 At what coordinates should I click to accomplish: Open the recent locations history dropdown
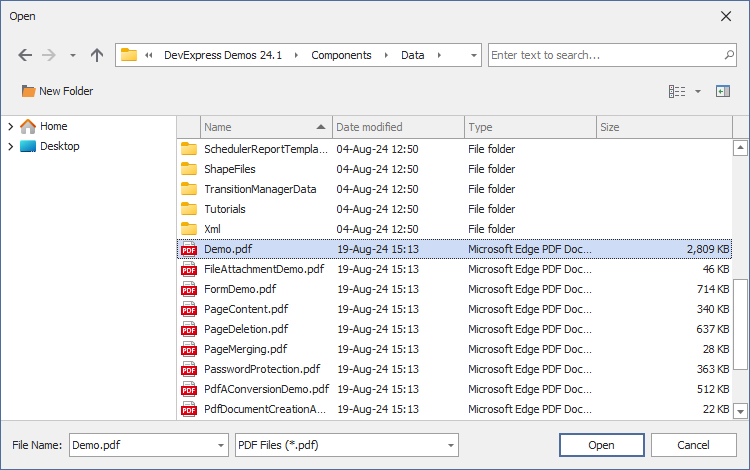tap(73, 55)
